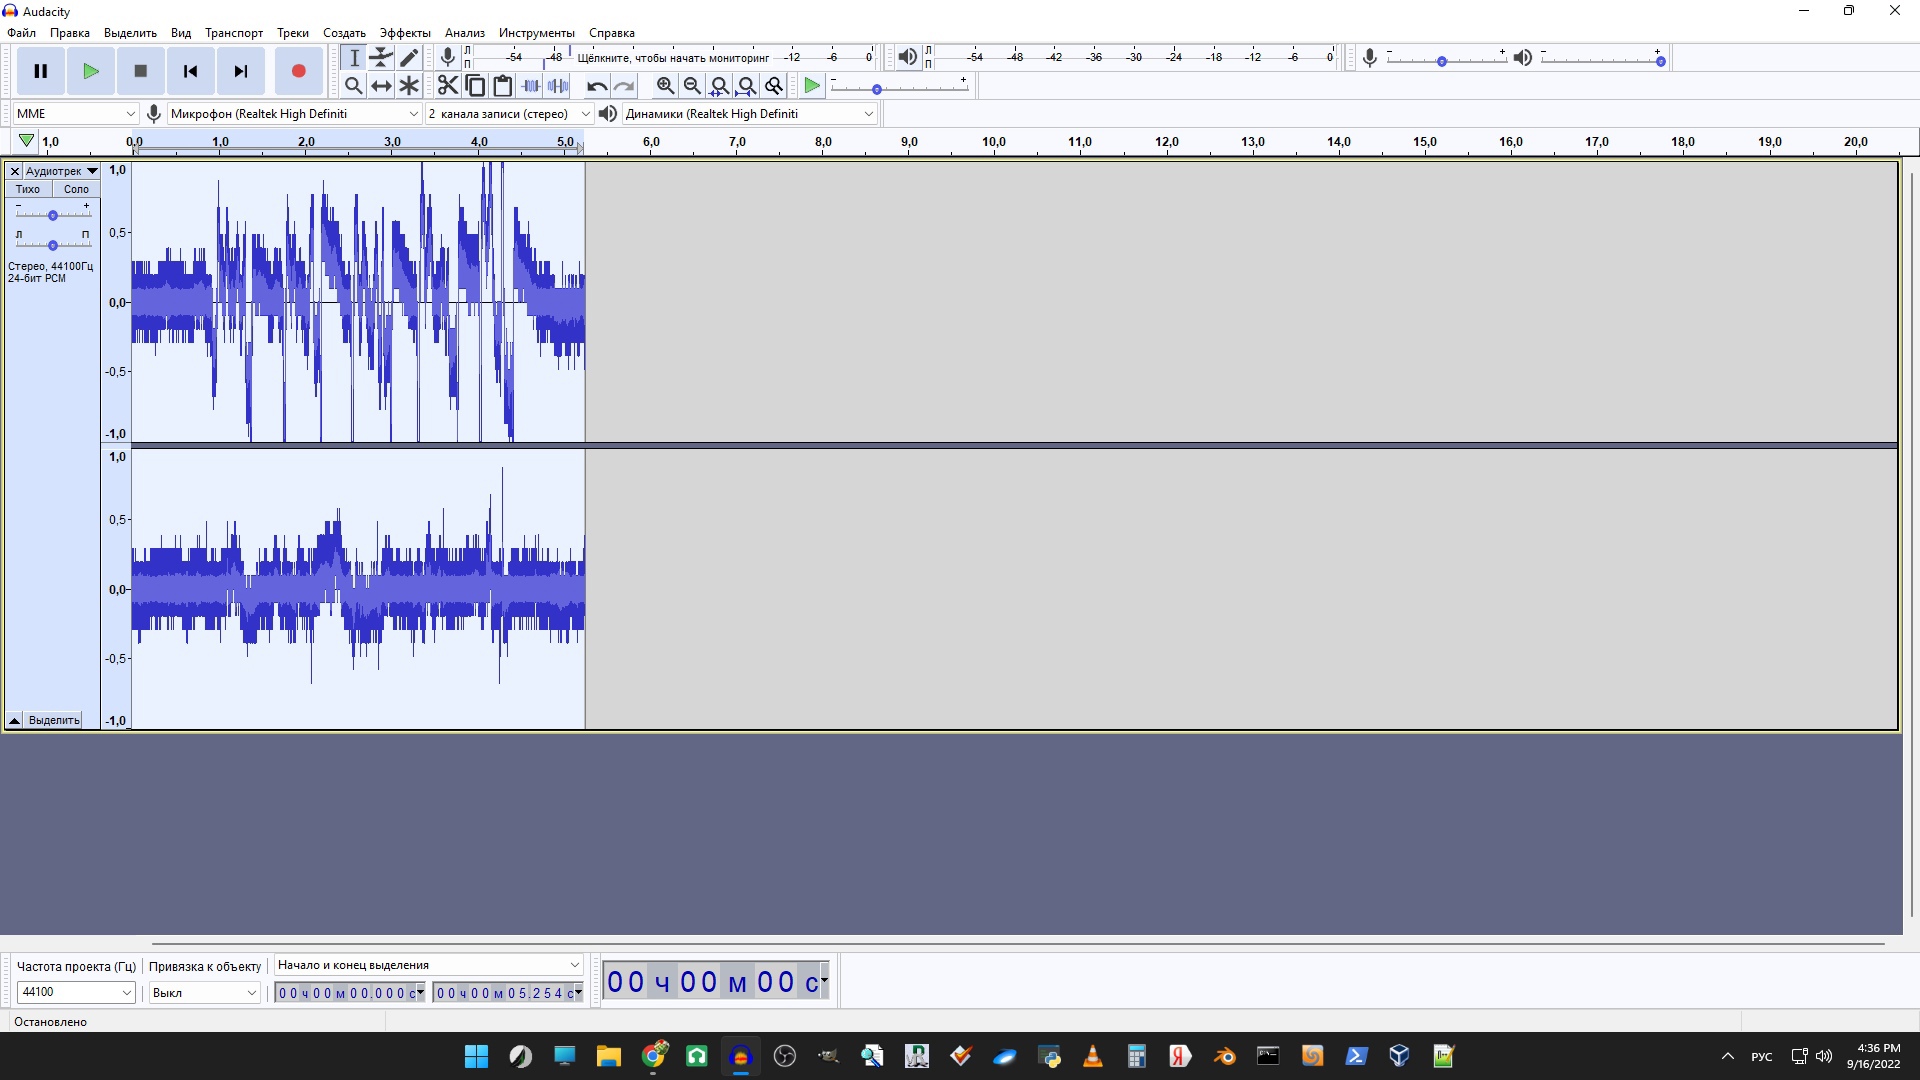Image resolution: width=1920 pixels, height=1080 pixels.
Task: Toggle pinned playhead green triangle
Action: (x=26, y=141)
